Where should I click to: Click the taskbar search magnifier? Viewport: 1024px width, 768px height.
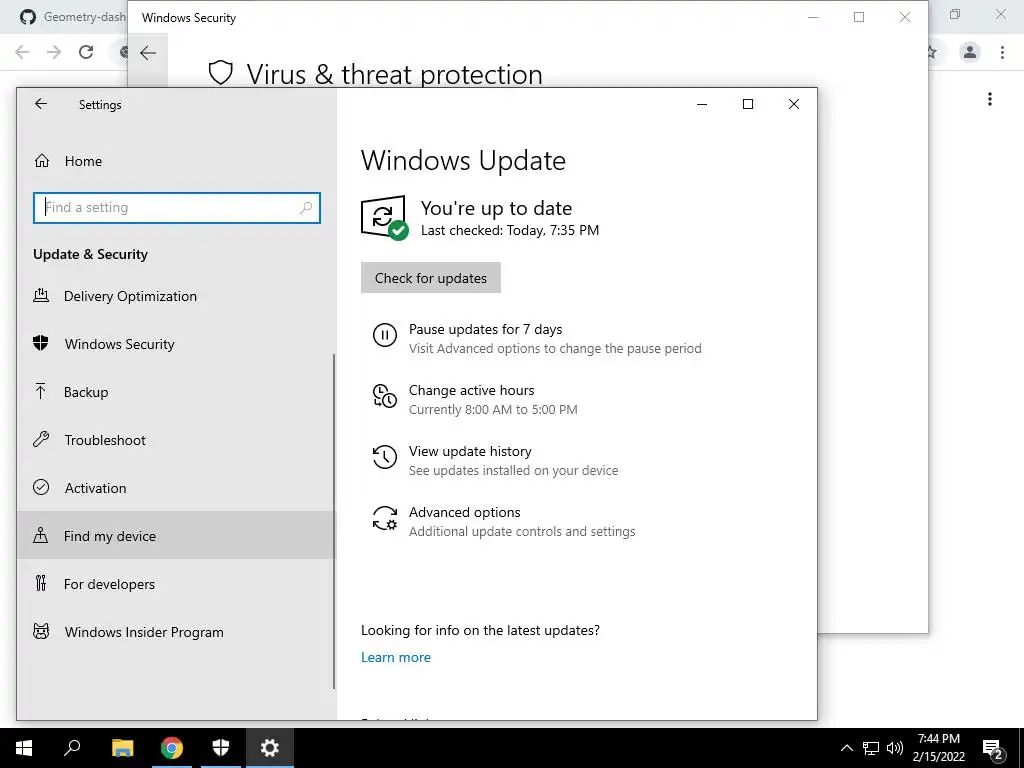point(72,748)
